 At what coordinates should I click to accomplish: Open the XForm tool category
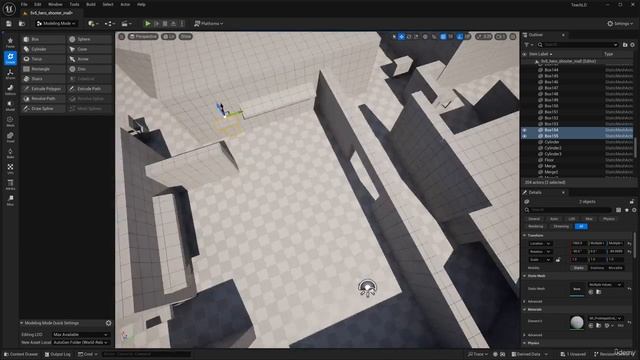10,74
